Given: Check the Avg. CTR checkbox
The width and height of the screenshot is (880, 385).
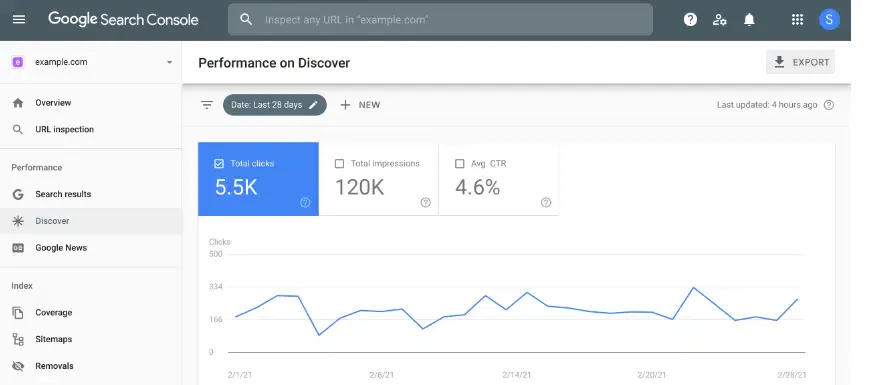Looking at the screenshot, I should point(460,164).
